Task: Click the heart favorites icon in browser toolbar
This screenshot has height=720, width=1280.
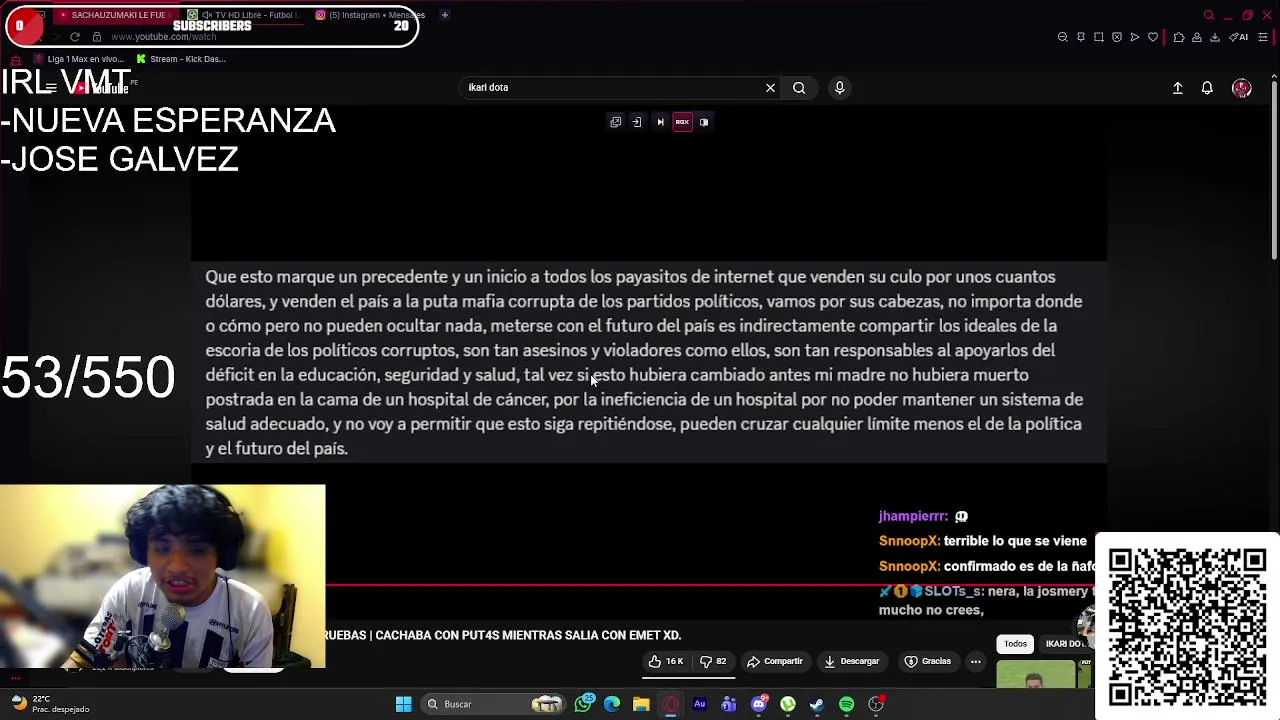Action: [x=1153, y=37]
